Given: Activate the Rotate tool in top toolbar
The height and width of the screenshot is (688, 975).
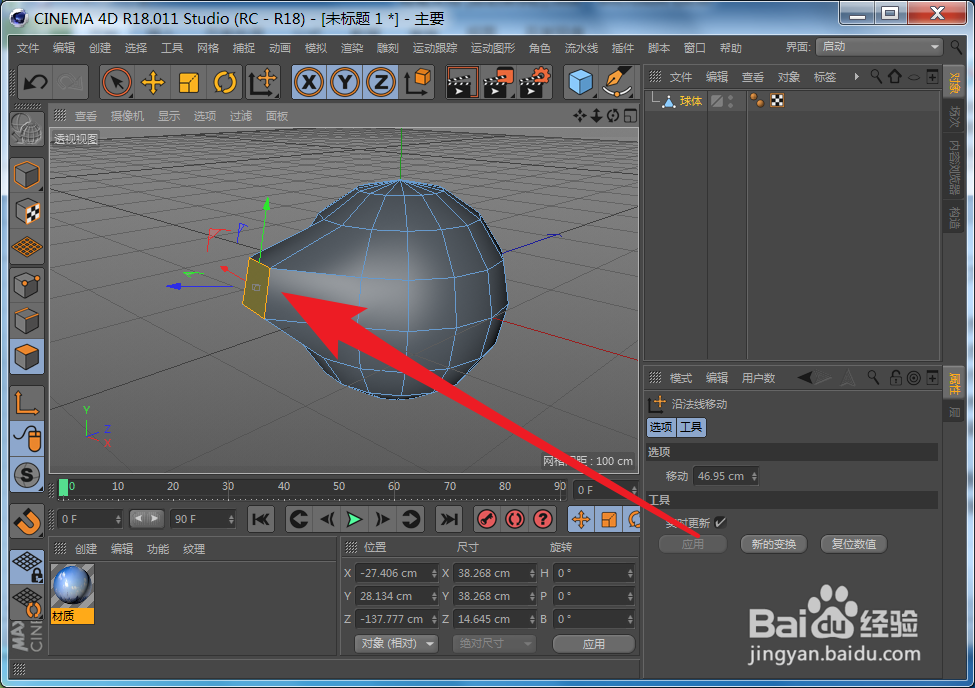Looking at the screenshot, I should [x=224, y=82].
